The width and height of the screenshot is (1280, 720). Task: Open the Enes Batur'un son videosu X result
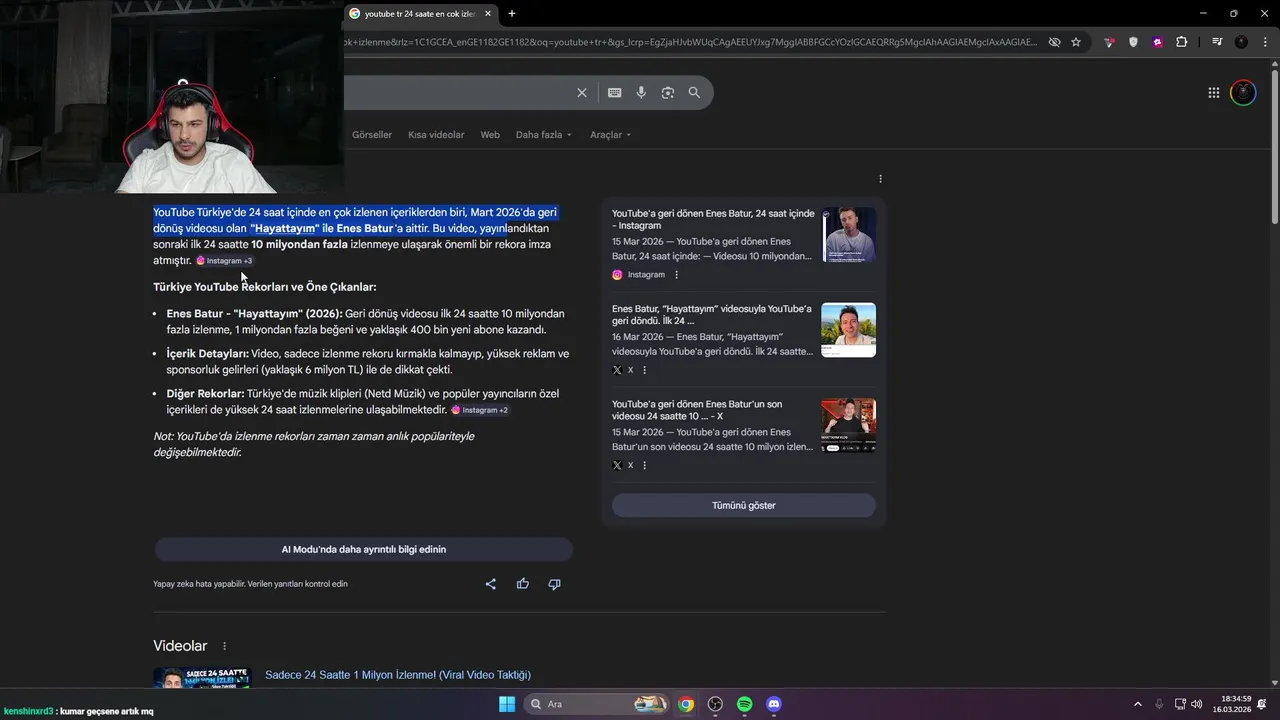697,410
